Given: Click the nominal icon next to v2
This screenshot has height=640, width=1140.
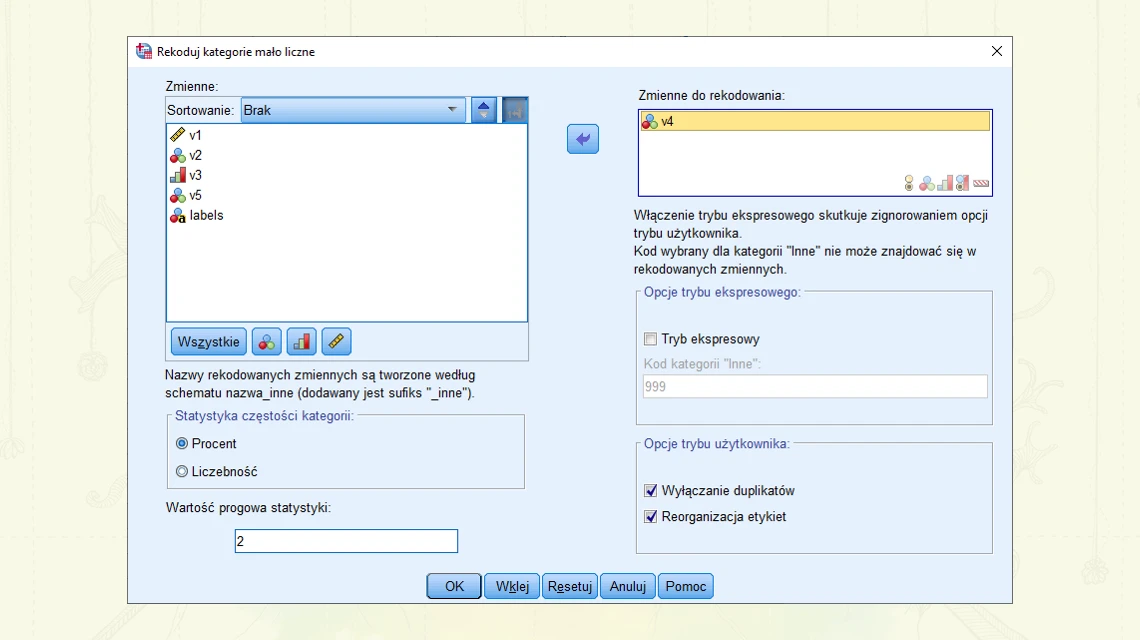Looking at the screenshot, I should pos(177,156).
